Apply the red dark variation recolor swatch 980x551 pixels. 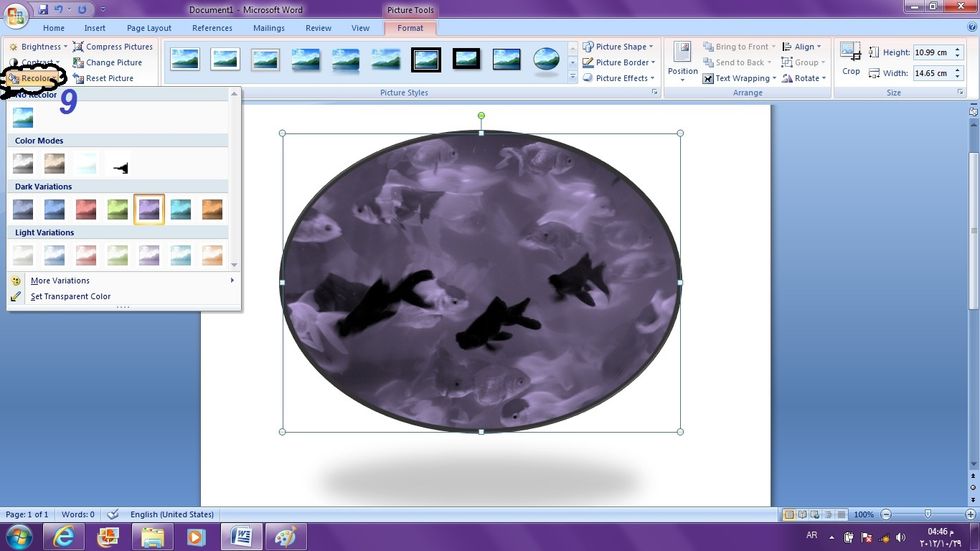click(86, 209)
